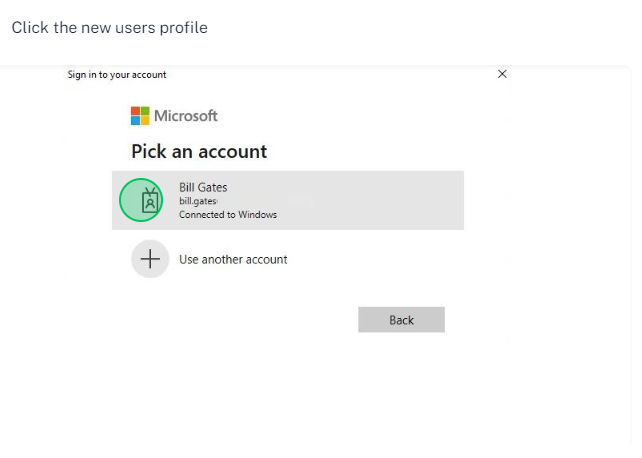Choose 'Use another account' option
The width and height of the screenshot is (642, 458).
(x=233, y=259)
